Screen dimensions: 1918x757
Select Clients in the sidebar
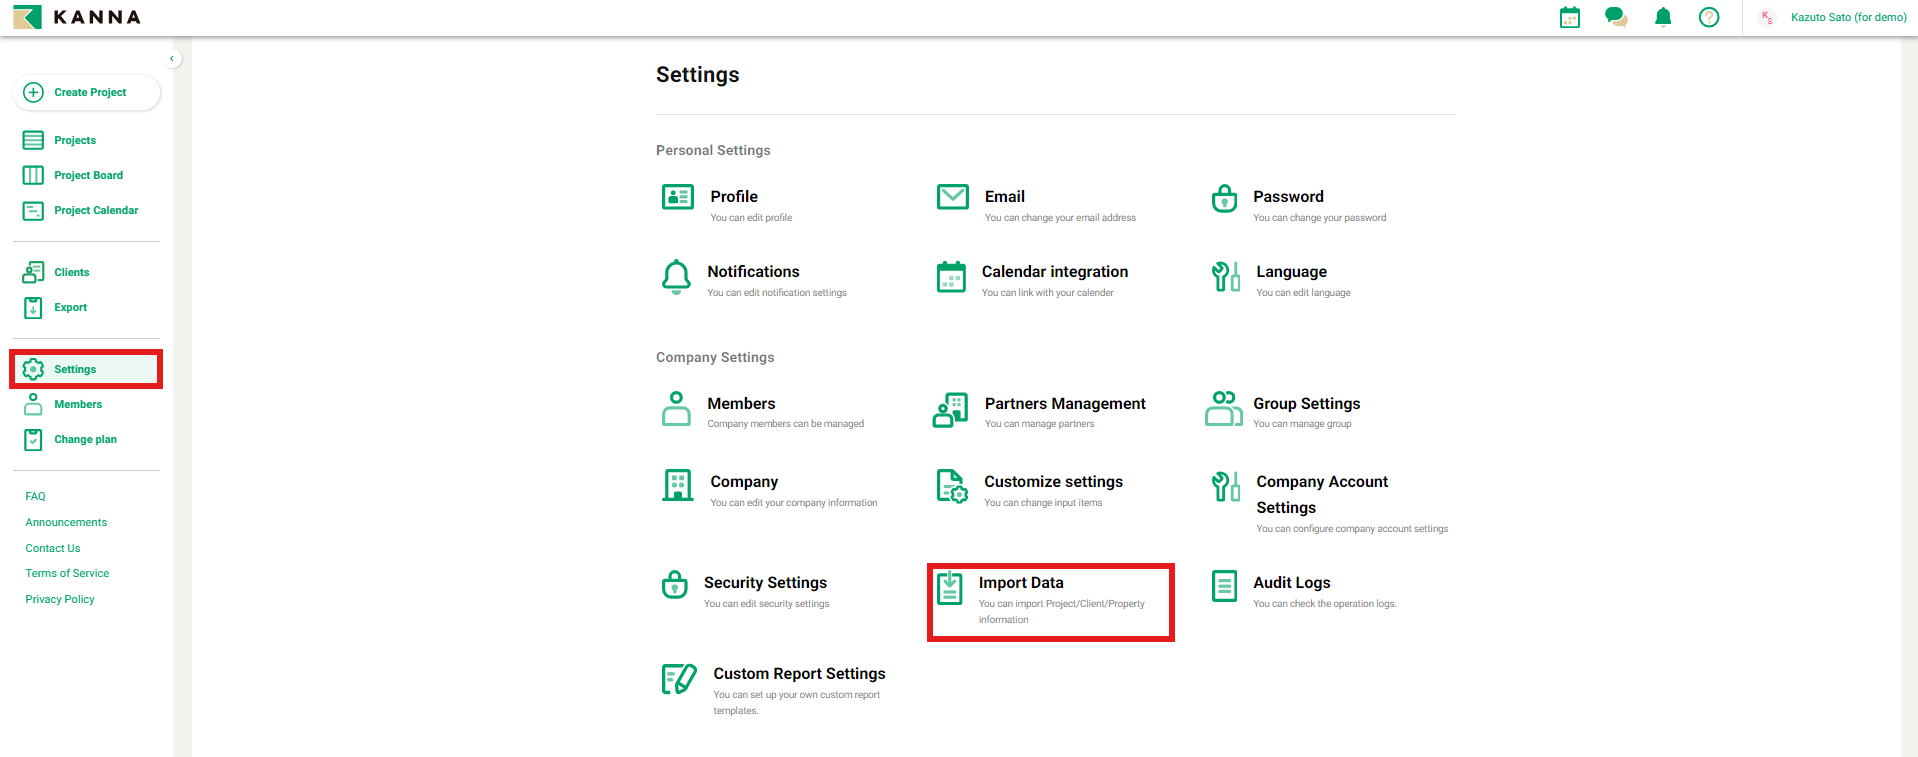click(71, 272)
